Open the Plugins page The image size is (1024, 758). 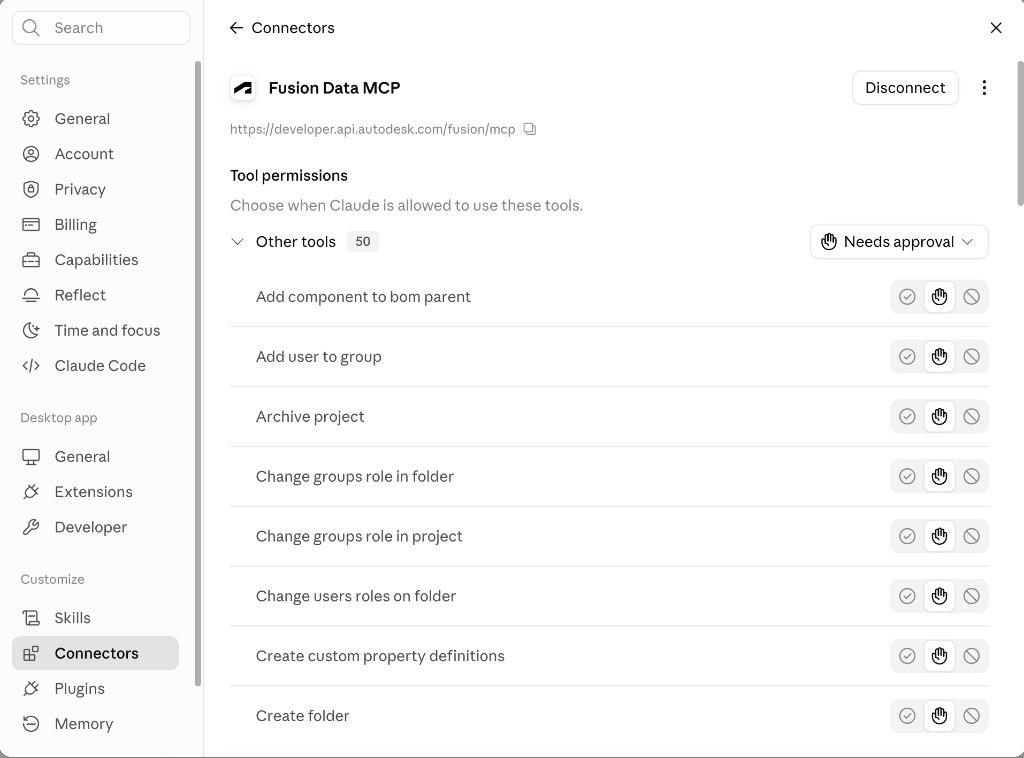coord(95,688)
